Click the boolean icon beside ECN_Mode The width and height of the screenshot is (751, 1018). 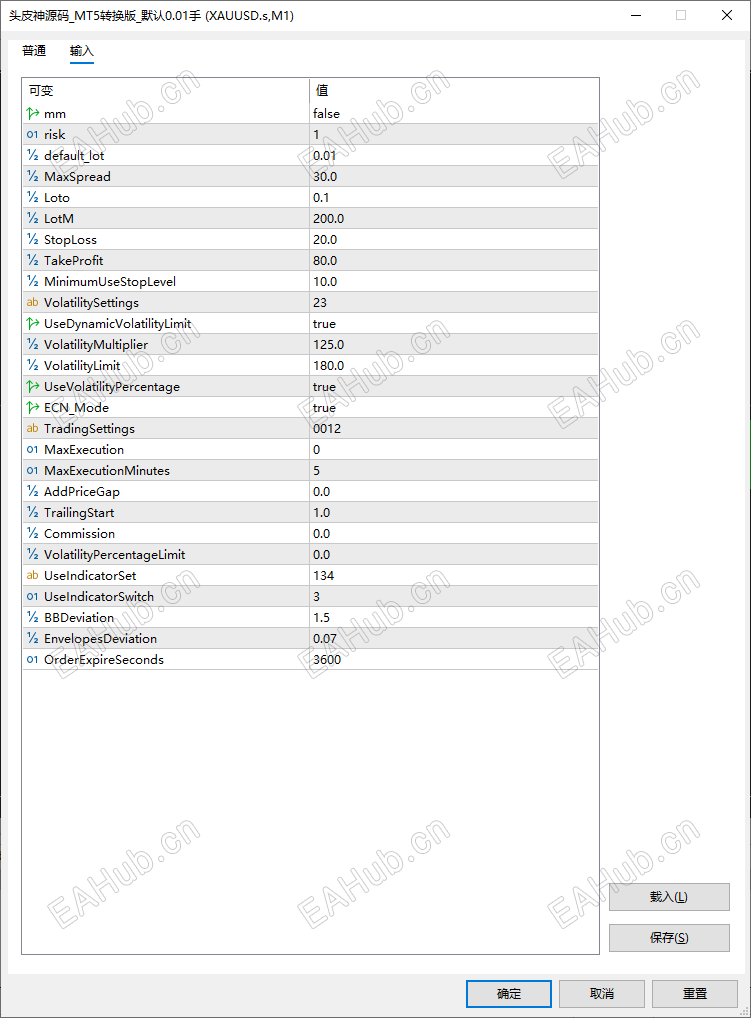pyautogui.click(x=32, y=407)
